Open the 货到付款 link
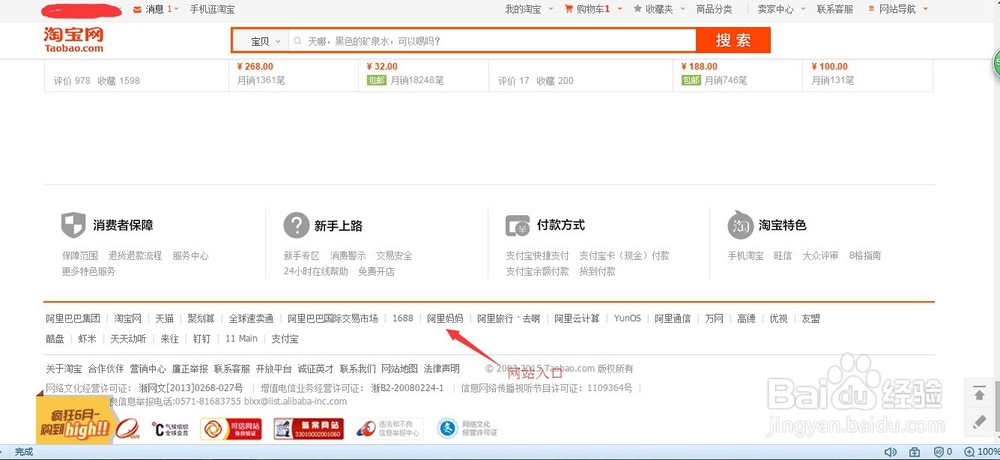Image resolution: width=1000 pixels, height=460 pixels. pos(597,271)
